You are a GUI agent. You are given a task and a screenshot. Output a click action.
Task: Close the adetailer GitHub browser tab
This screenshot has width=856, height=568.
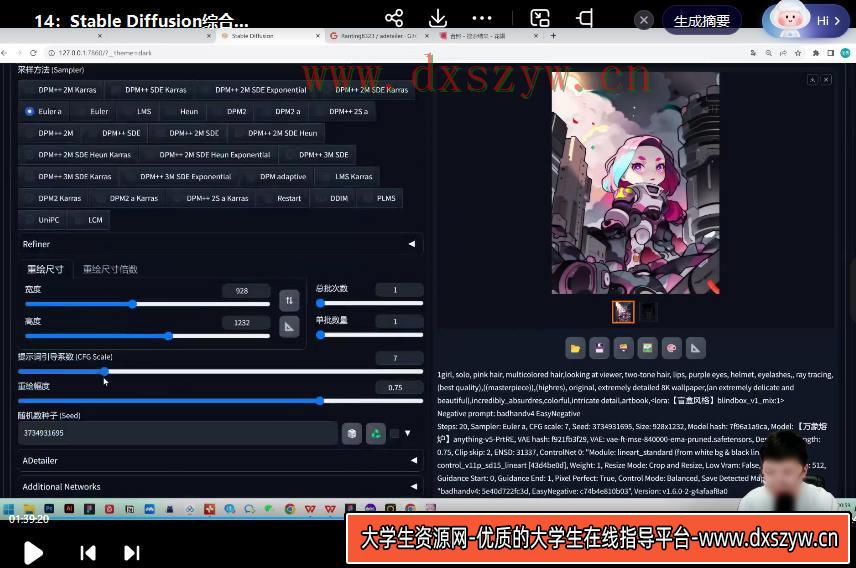426,36
